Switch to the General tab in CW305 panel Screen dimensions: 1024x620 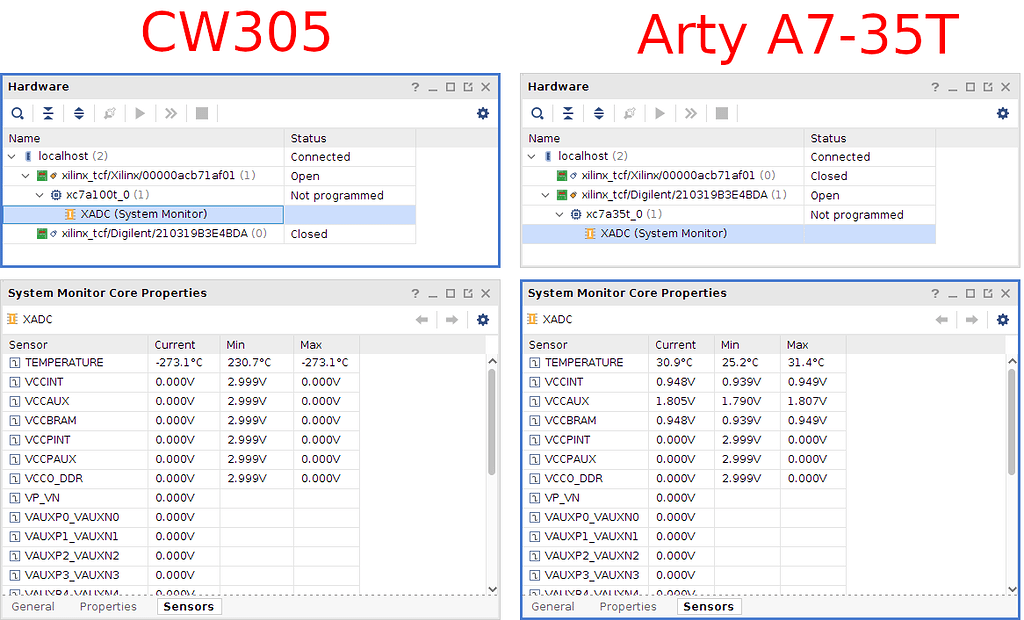tap(33, 606)
